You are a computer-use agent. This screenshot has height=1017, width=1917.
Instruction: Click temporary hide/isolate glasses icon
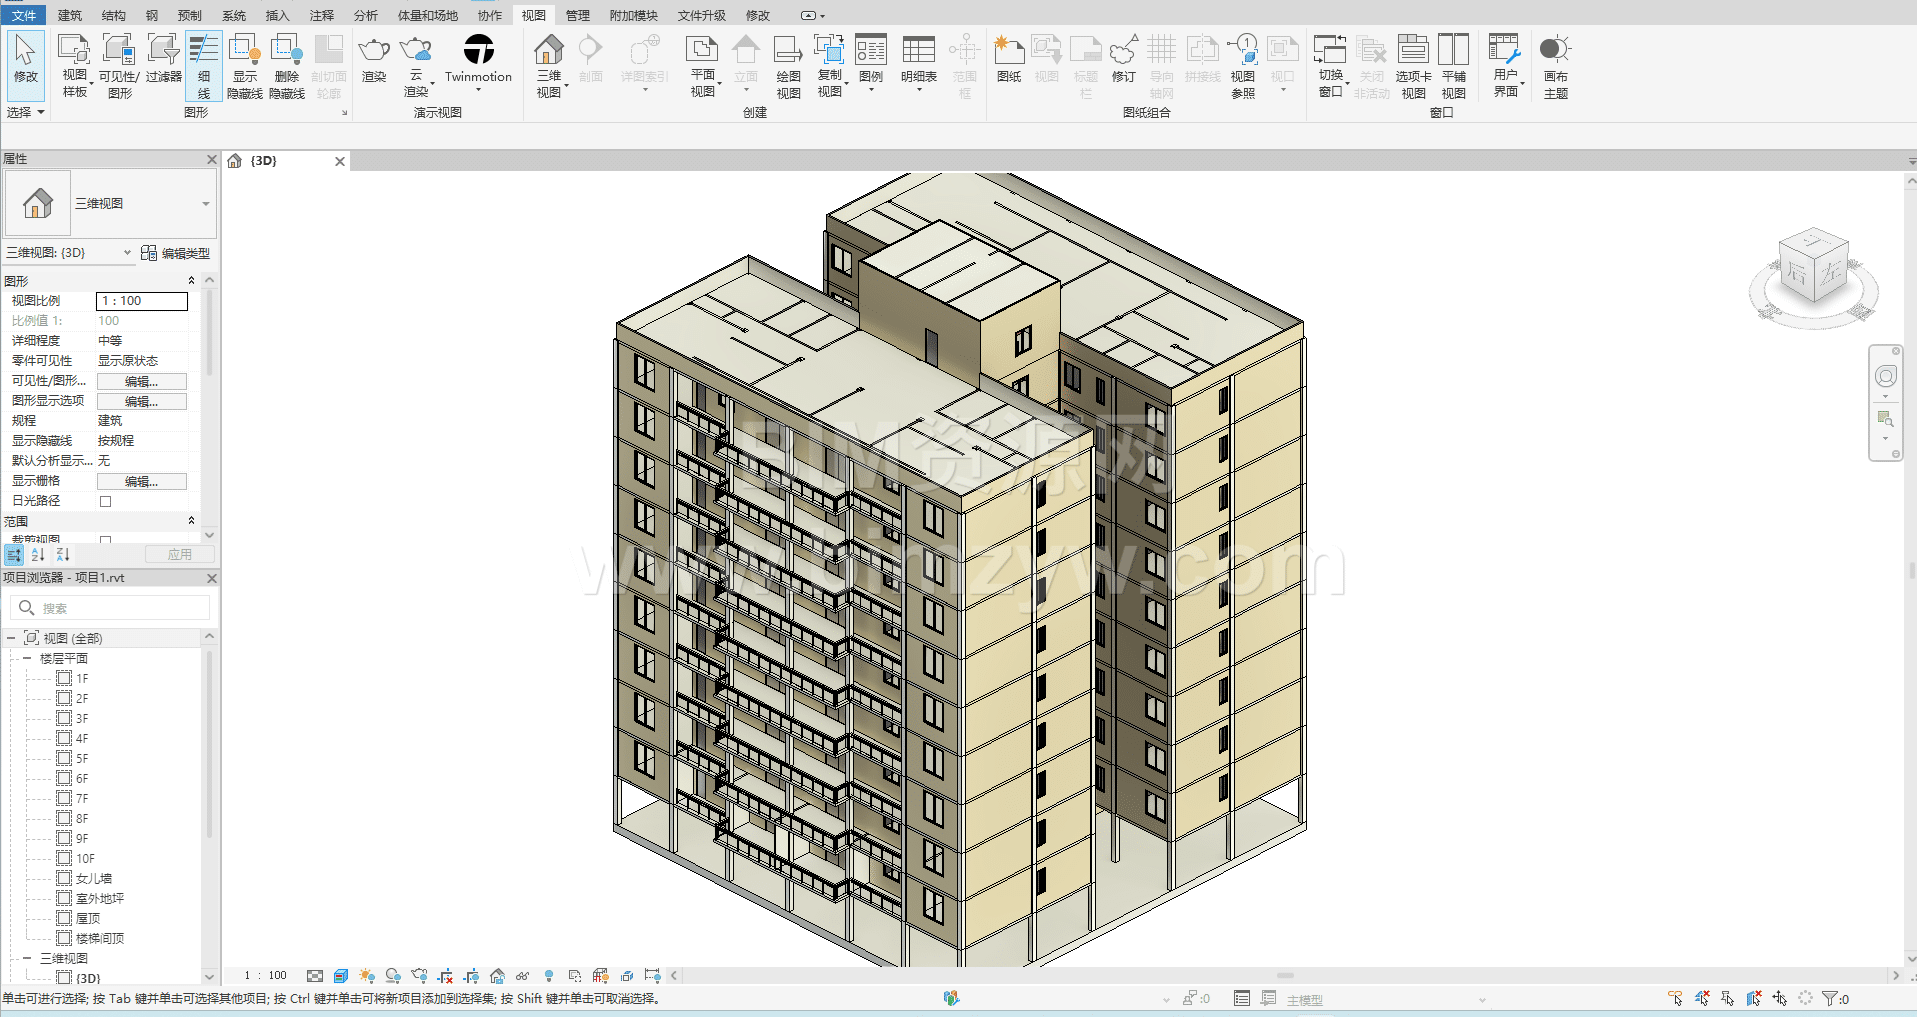coord(522,976)
